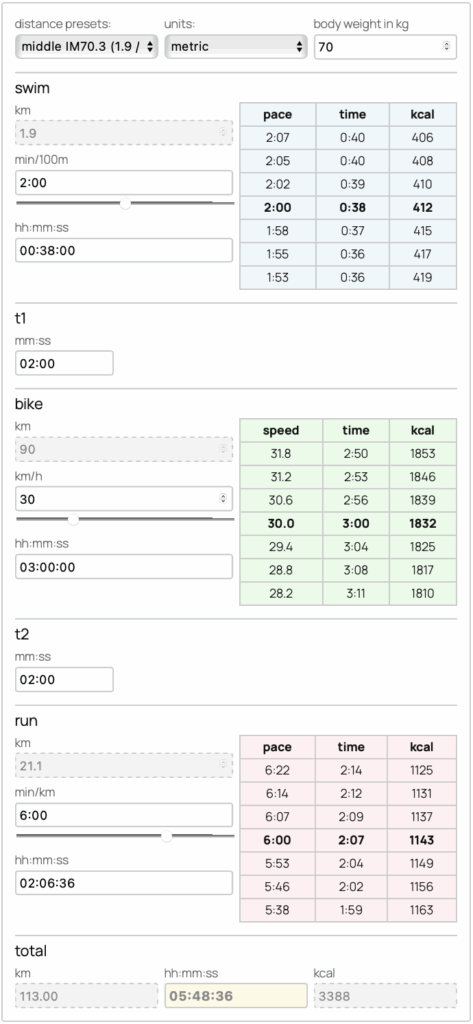Screen dimensions: 473x1024
Task: Click the run min/km pace field
Action: [124, 815]
